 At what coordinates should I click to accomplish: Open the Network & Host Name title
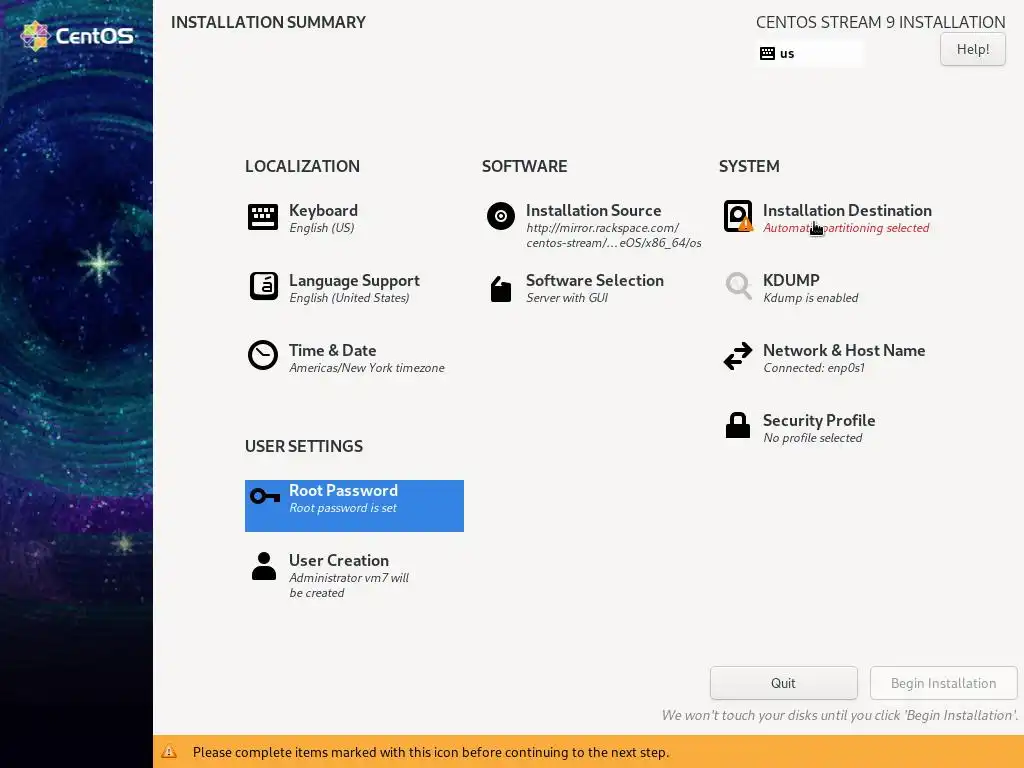point(844,350)
